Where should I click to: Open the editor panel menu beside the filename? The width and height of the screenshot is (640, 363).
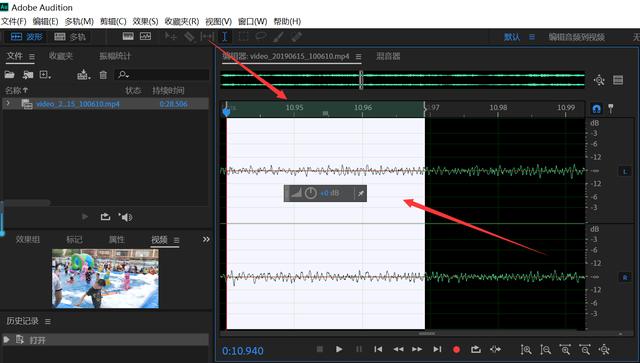pyautogui.click(x=358, y=56)
